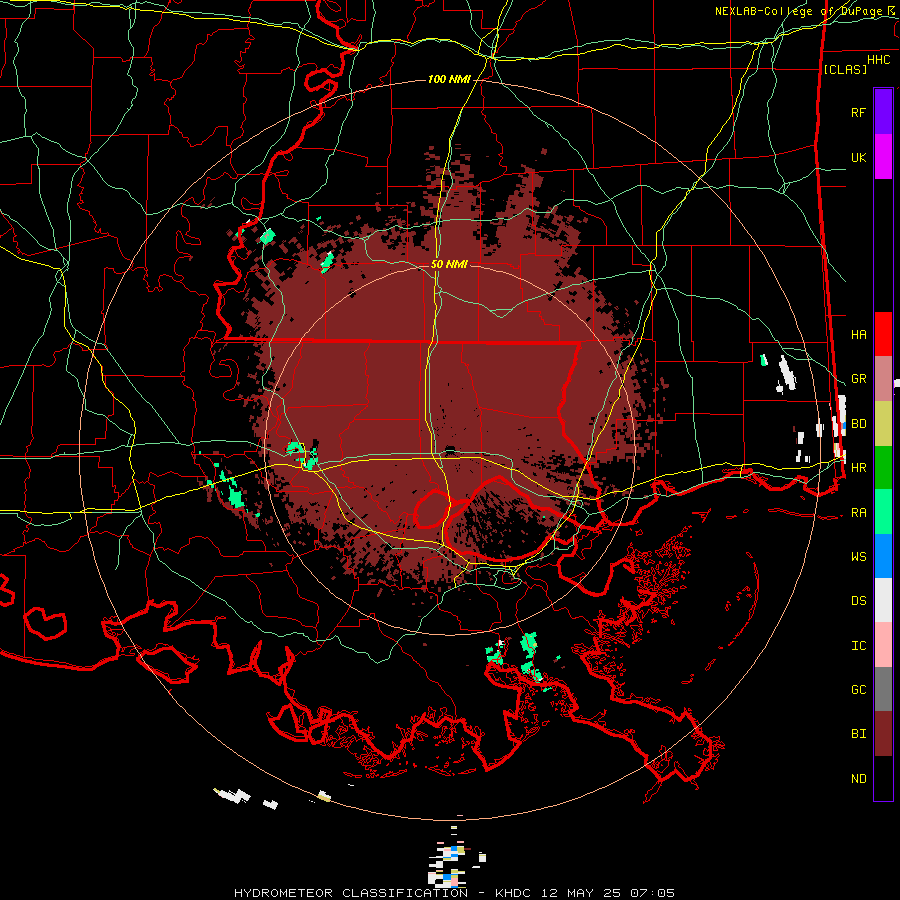Click the 'GC' legend label
This screenshot has width=900, height=900.
(858, 690)
